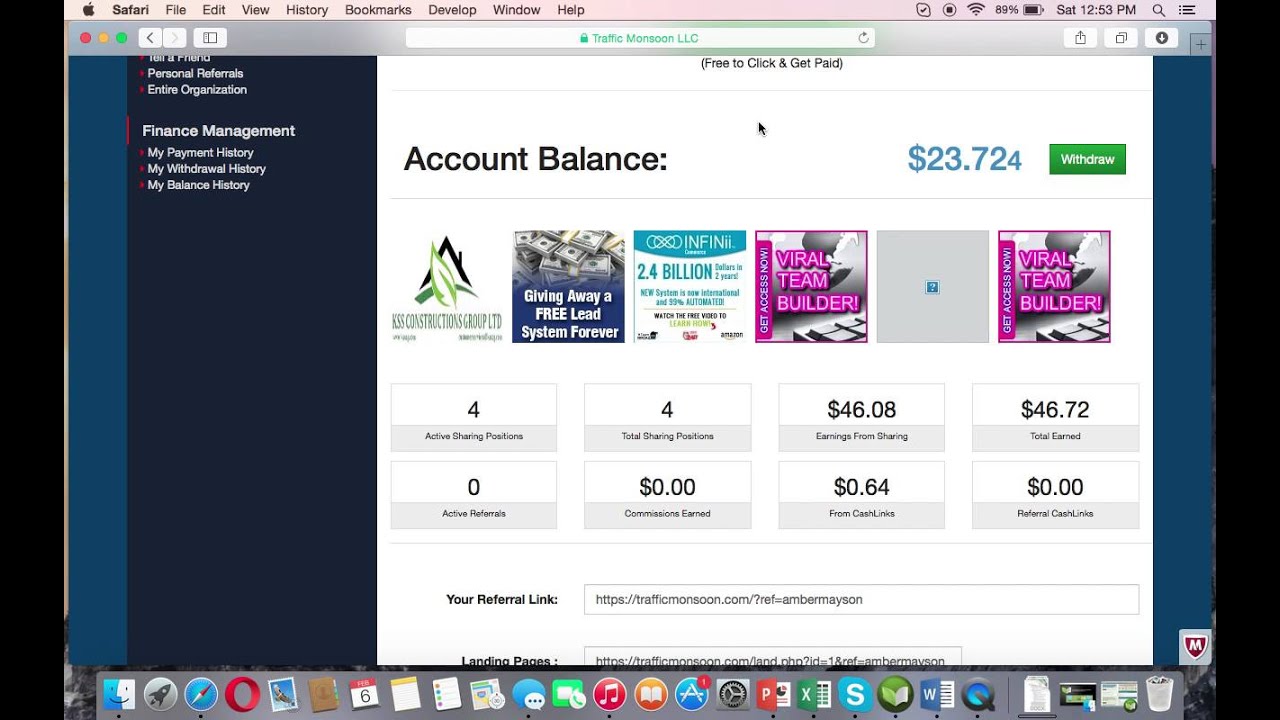Open My Balance History link

tap(198, 184)
